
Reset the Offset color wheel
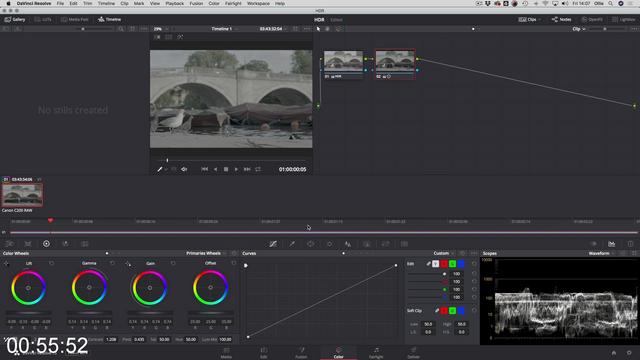pyautogui.click(x=234, y=263)
